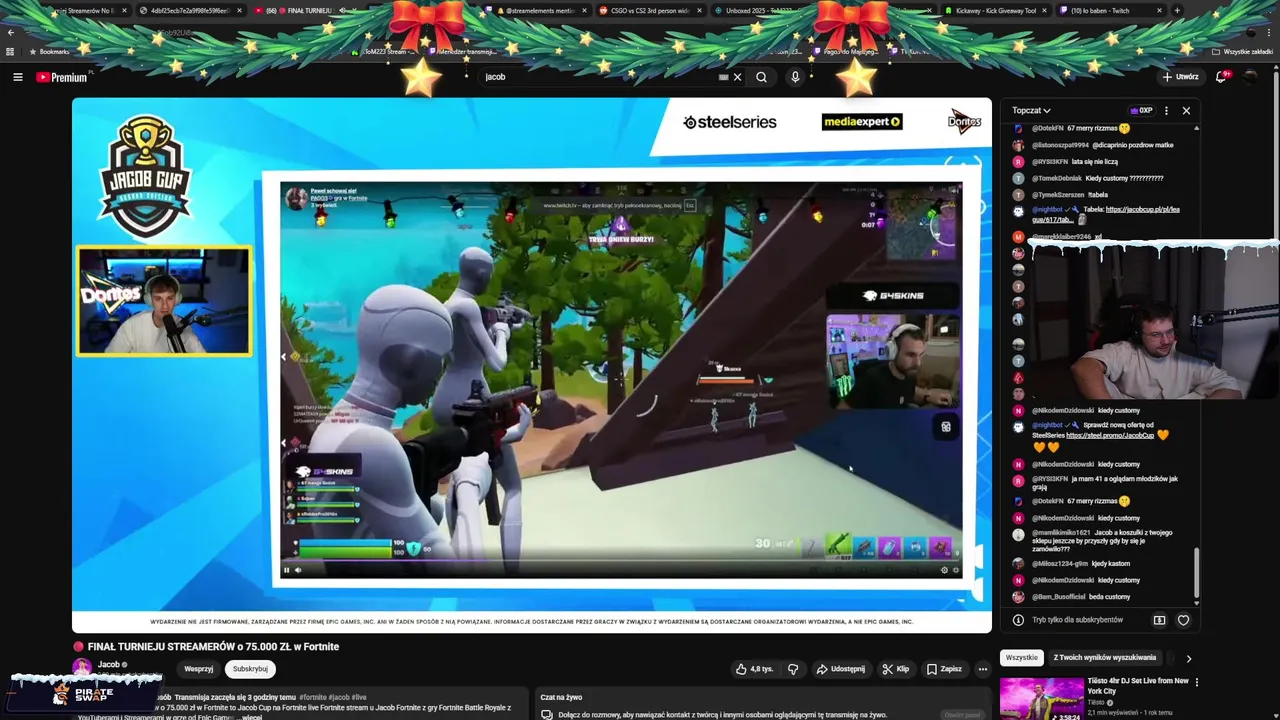Select Z Twoich wyników wyszukiwania chip
This screenshot has height=720, width=1280.
(x=1105, y=658)
